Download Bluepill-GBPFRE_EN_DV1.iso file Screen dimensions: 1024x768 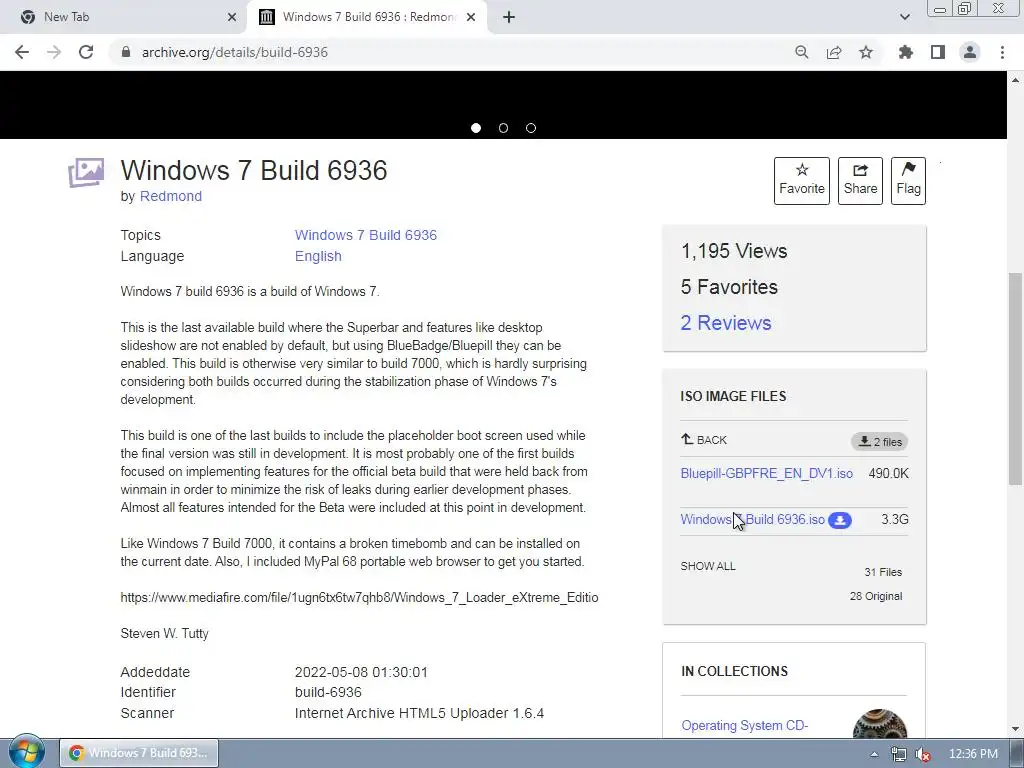[x=767, y=473]
